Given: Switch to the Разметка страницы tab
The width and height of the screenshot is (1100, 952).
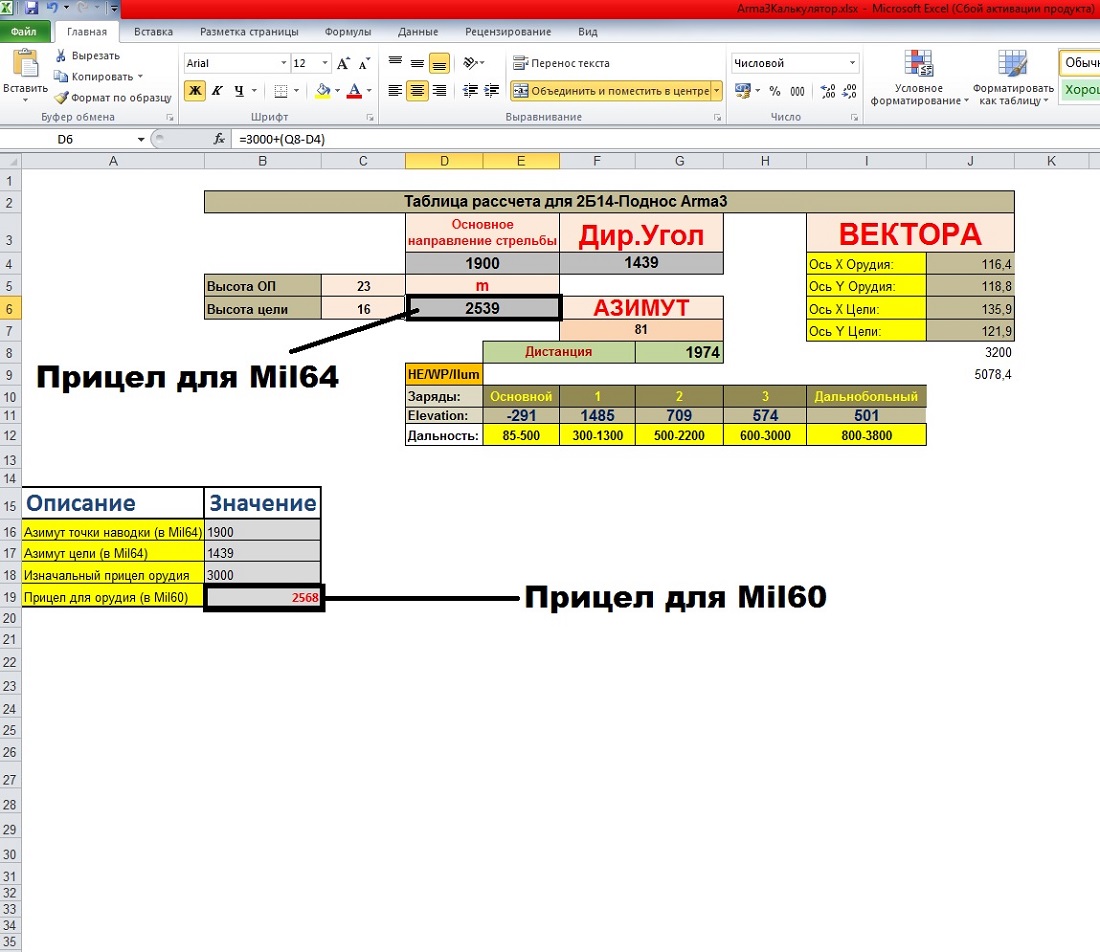Looking at the screenshot, I should pyautogui.click(x=249, y=32).
